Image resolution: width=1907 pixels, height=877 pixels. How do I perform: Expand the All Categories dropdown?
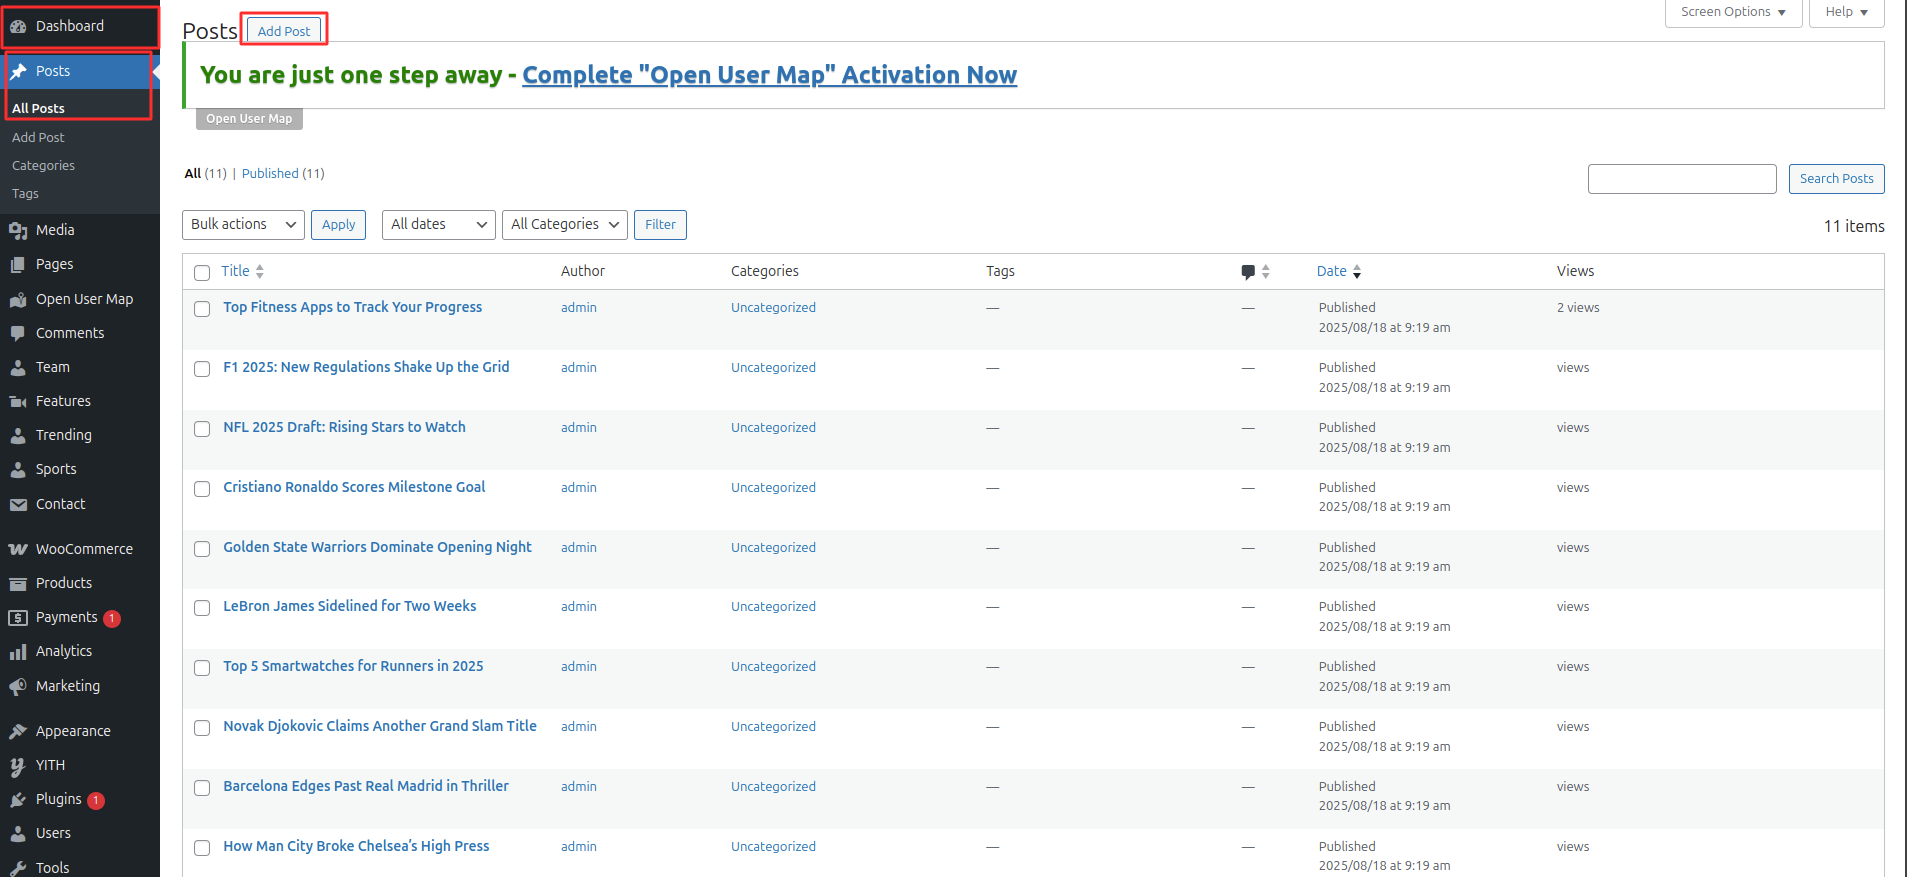tap(564, 225)
